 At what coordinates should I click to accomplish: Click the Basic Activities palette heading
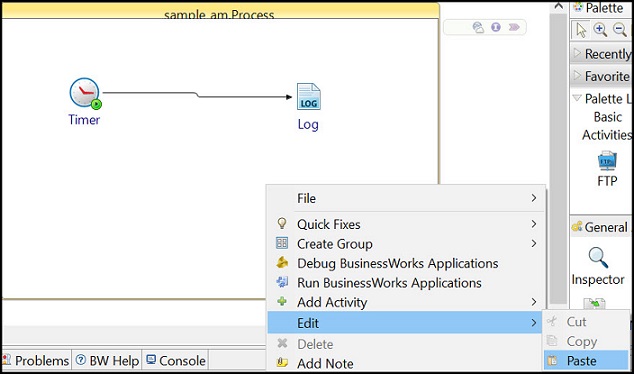(607, 126)
